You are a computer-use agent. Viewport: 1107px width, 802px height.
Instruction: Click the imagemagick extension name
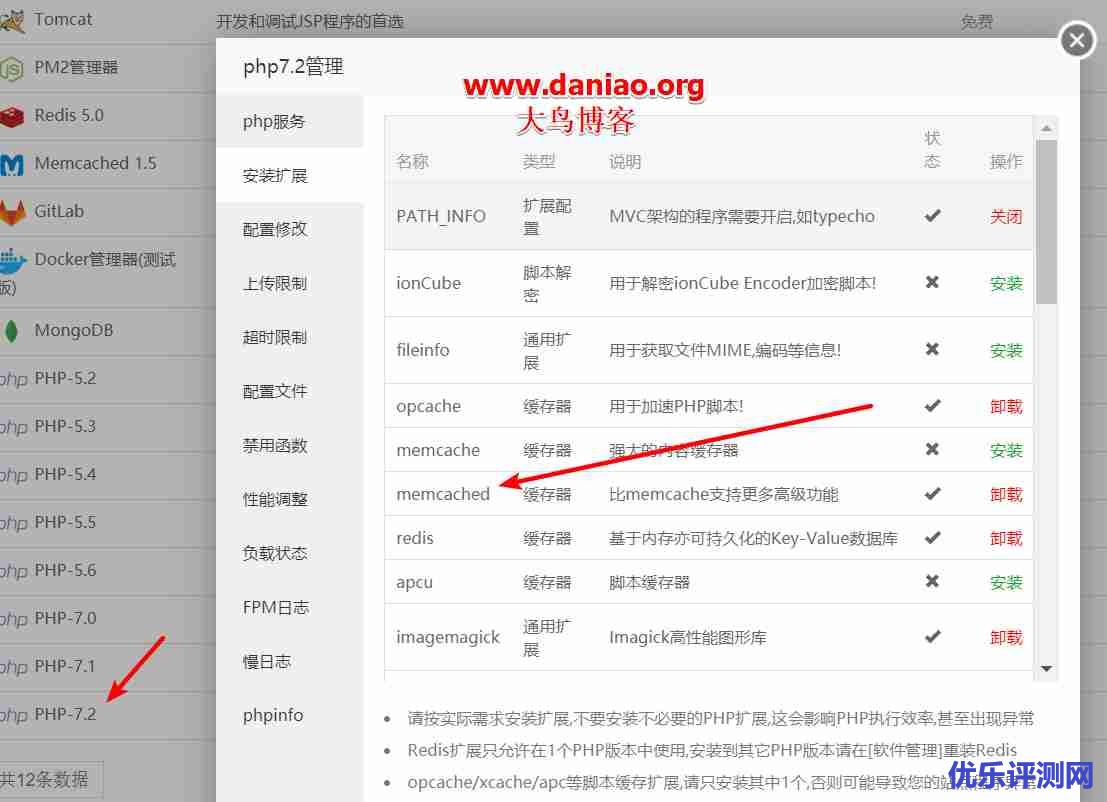pos(448,638)
